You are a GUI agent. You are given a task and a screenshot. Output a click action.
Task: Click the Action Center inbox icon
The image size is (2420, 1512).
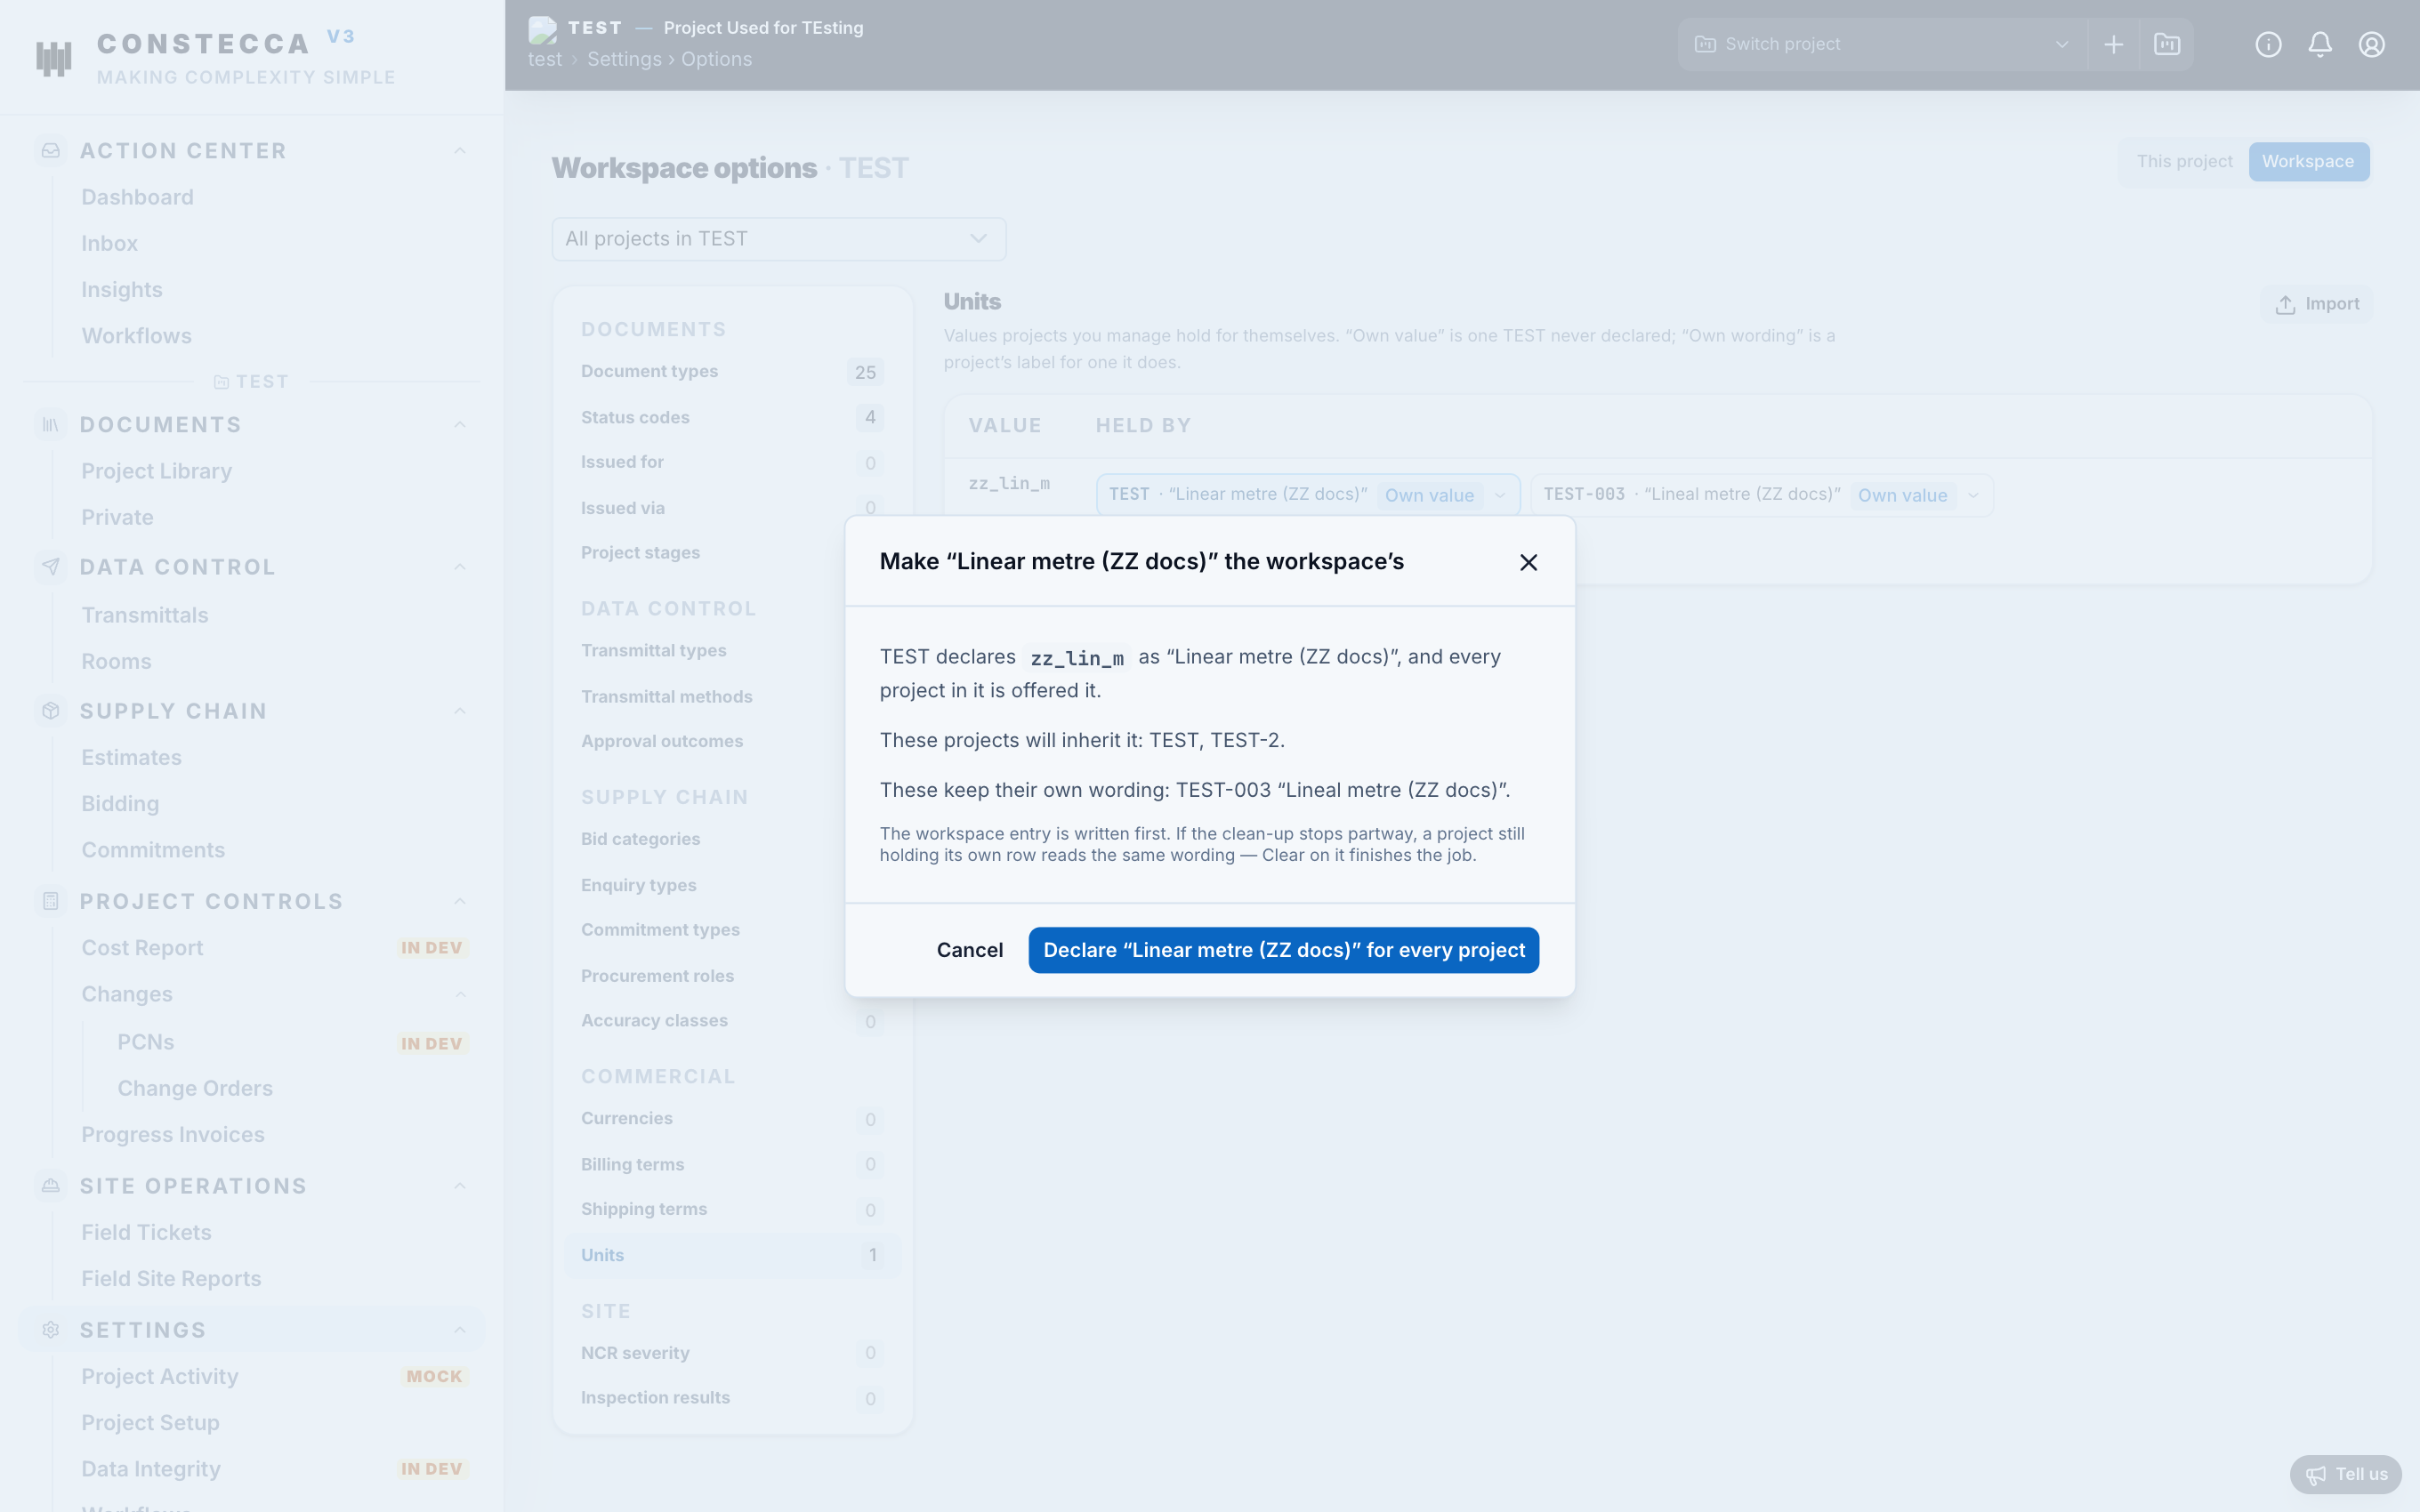51,151
